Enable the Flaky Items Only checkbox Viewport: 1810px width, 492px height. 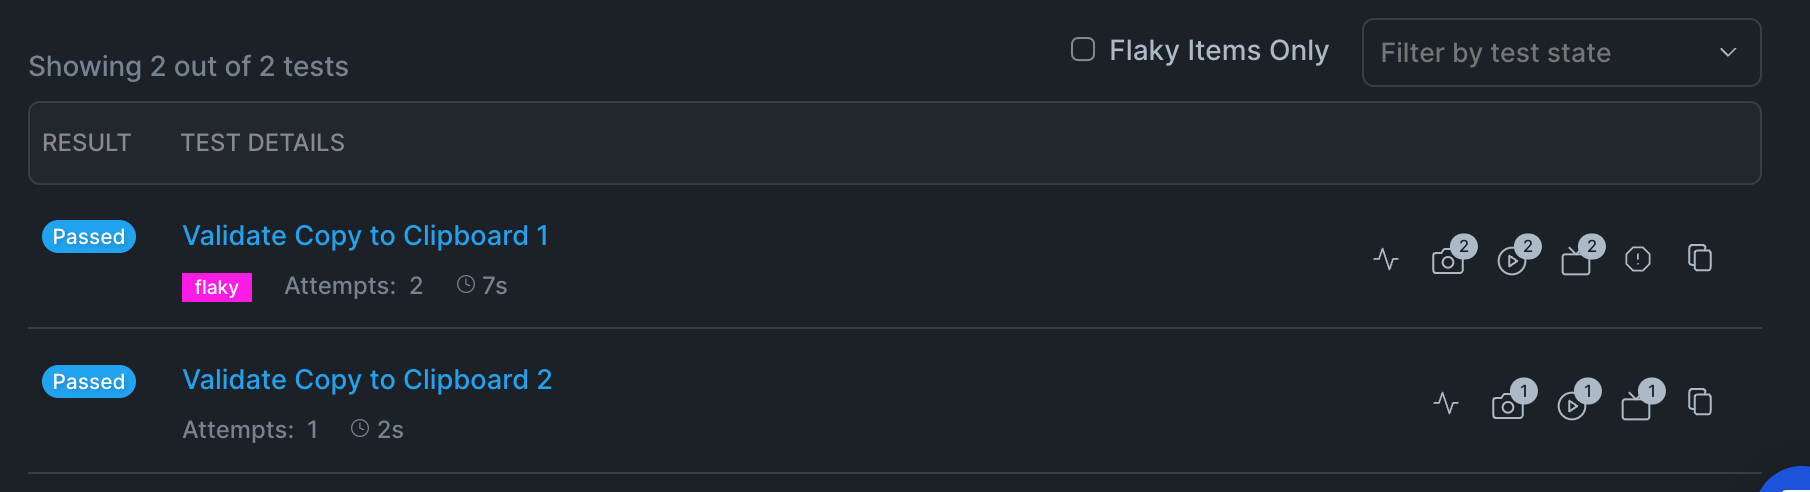point(1083,50)
